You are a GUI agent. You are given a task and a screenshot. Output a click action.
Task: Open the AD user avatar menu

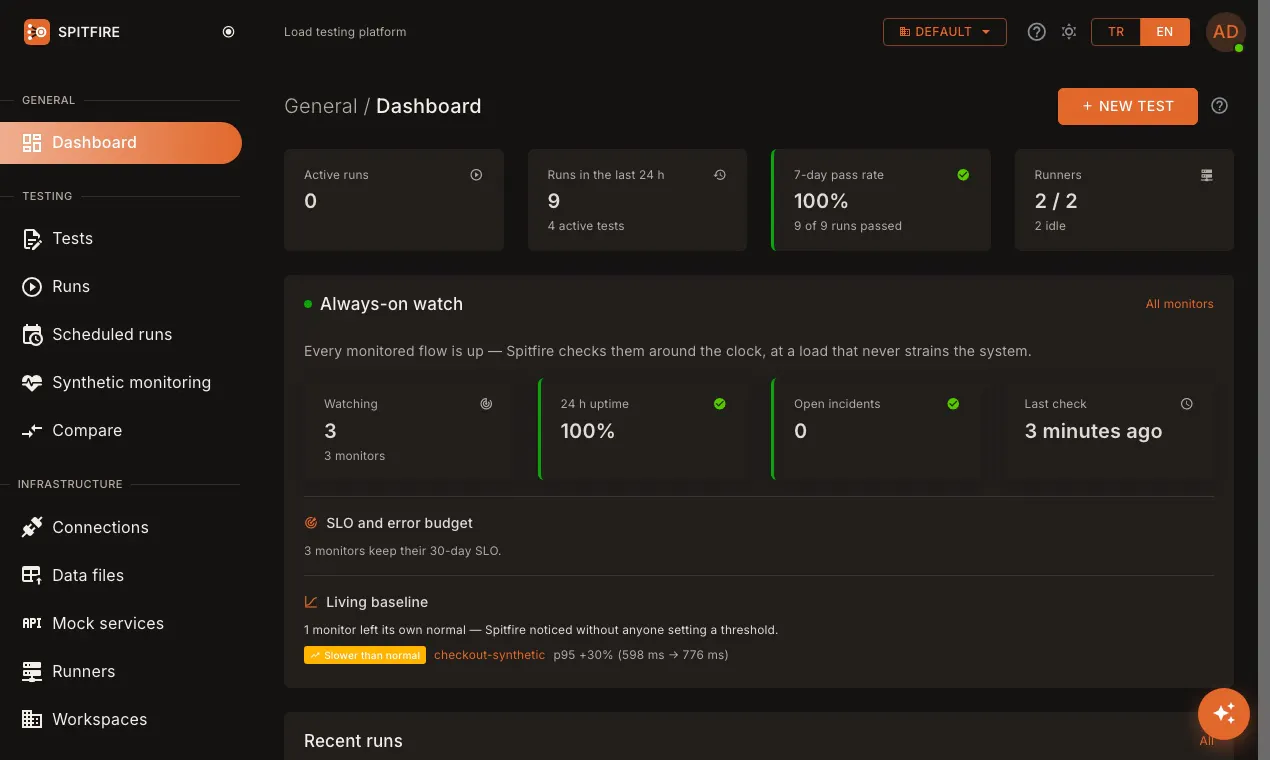pyautogui.click(x=1225, y=32)
